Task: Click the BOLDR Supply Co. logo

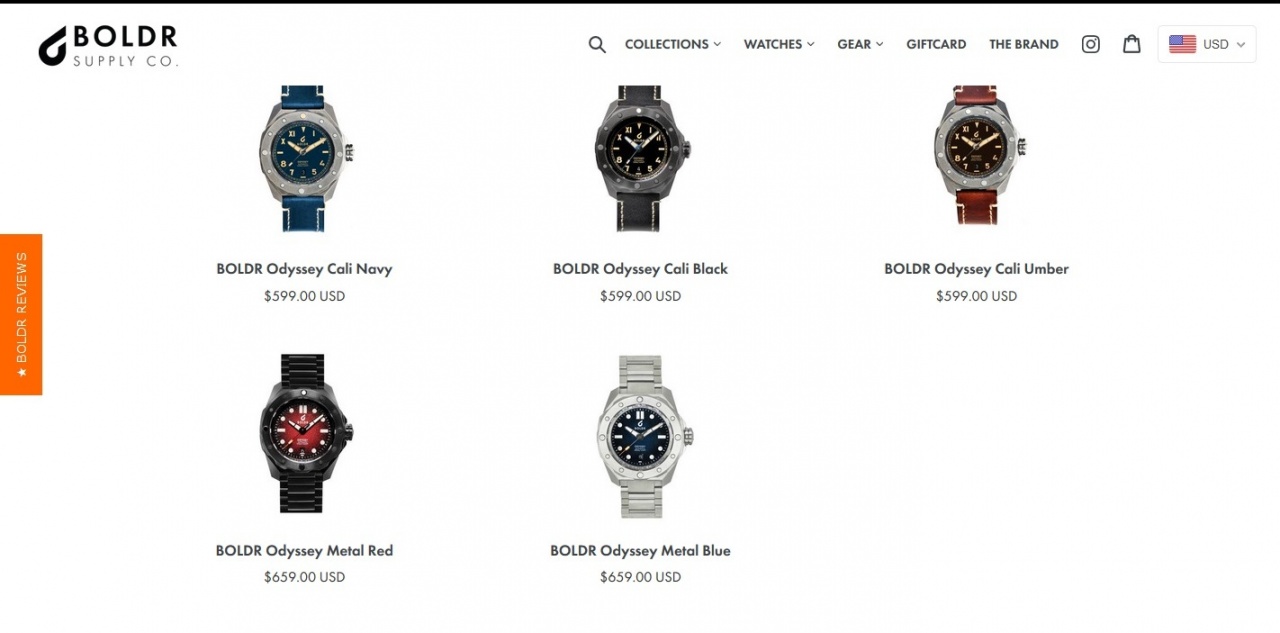Action: (108, 46)
